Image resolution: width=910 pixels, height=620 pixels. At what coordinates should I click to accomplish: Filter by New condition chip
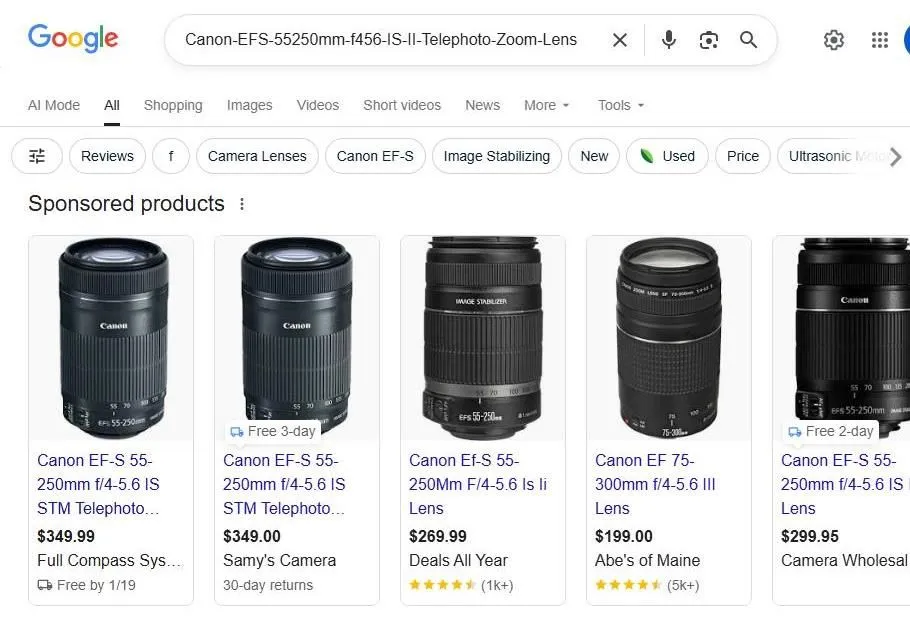(594, 156)
